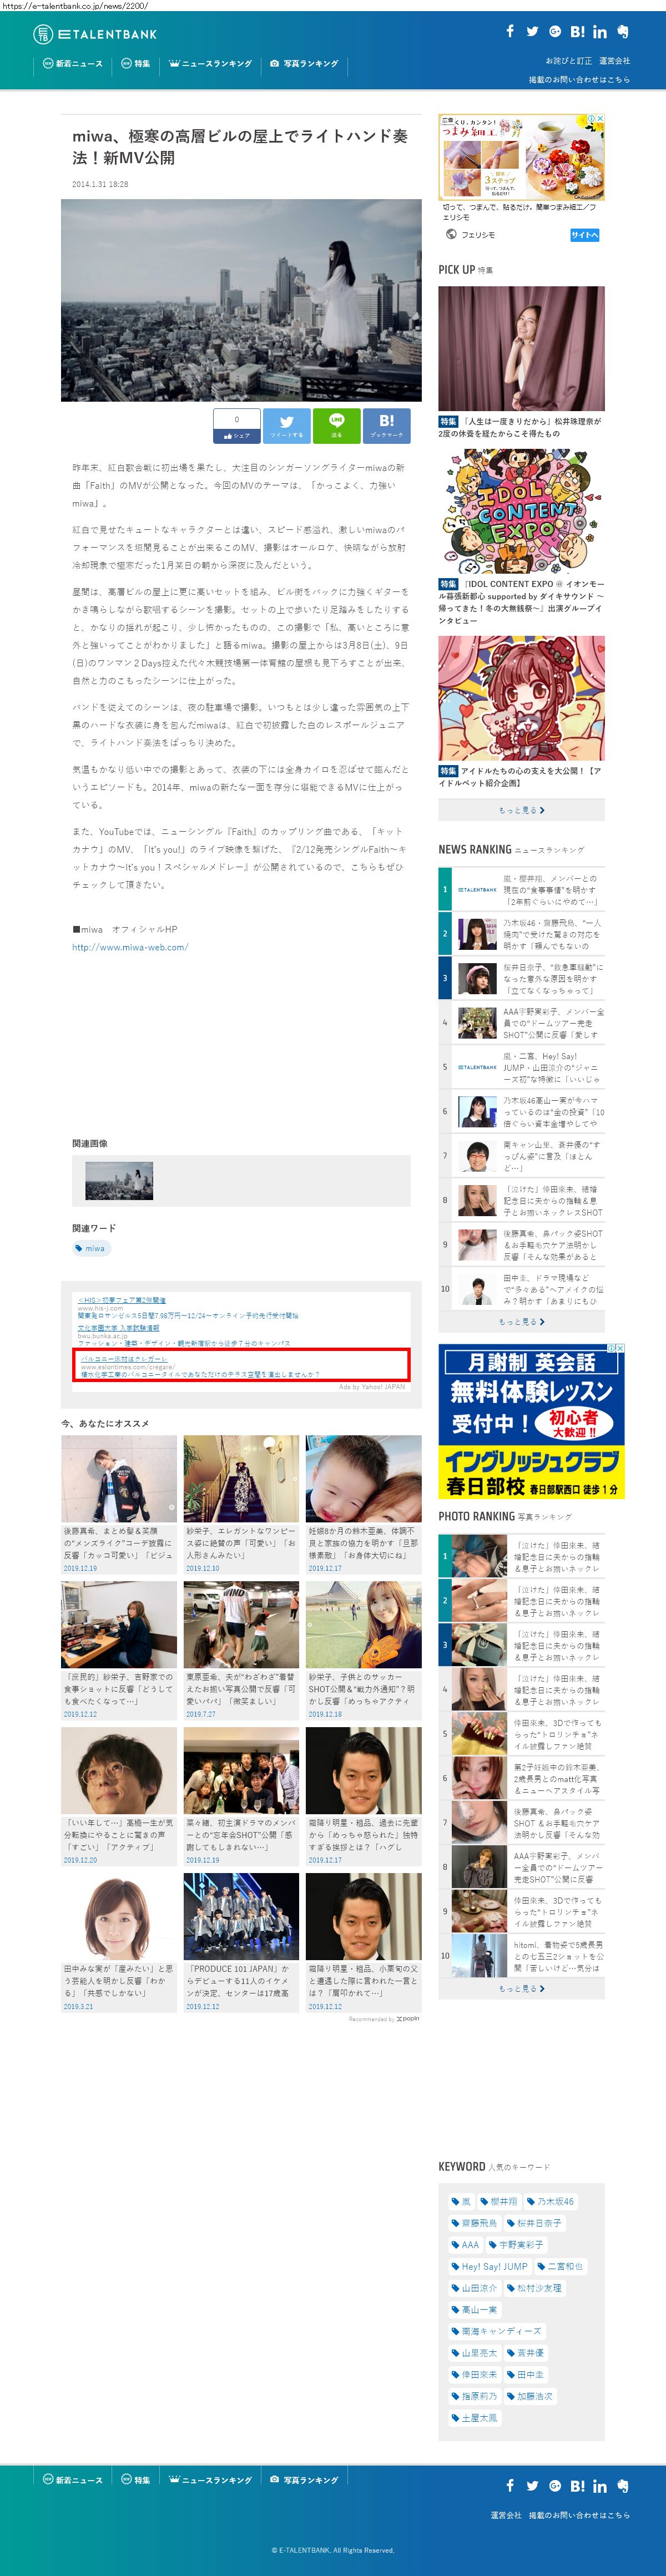Open ニュースランキング in the top navigation

click(211, 64)
